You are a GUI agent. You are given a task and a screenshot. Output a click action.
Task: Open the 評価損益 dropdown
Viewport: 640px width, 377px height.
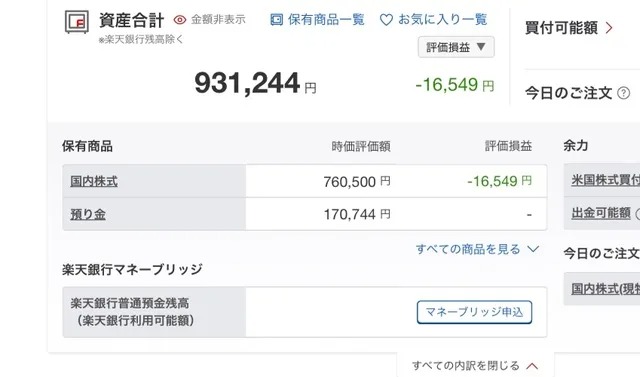pyautogui.click(x=456, y=47)
